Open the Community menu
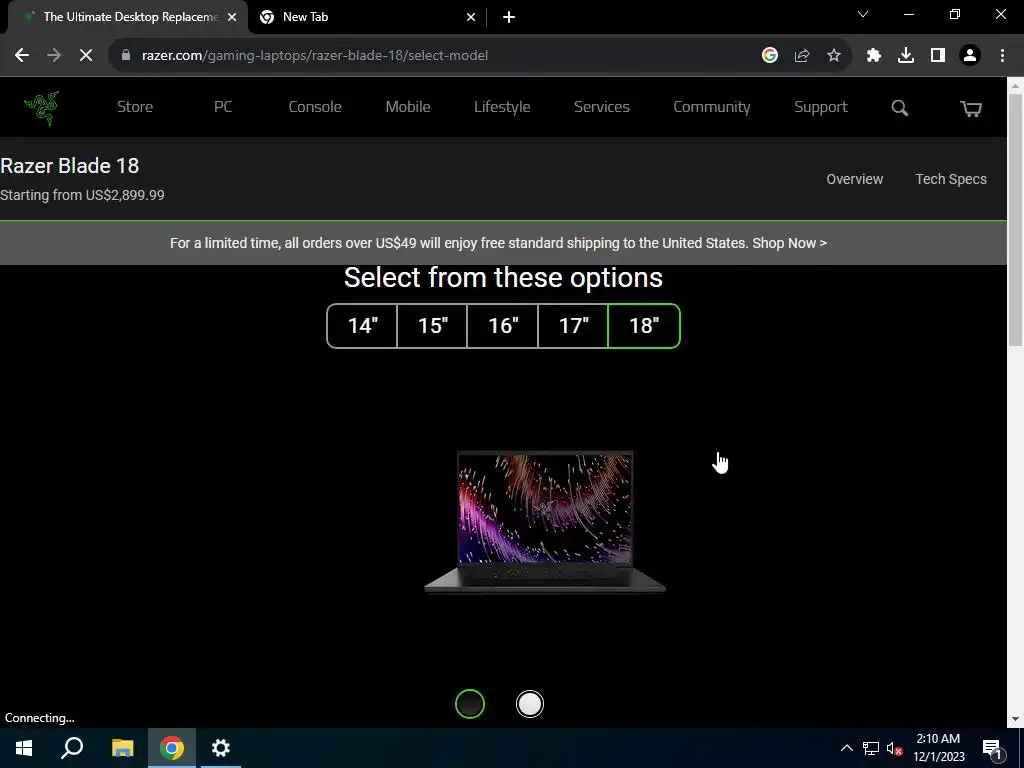 (711, 107)
